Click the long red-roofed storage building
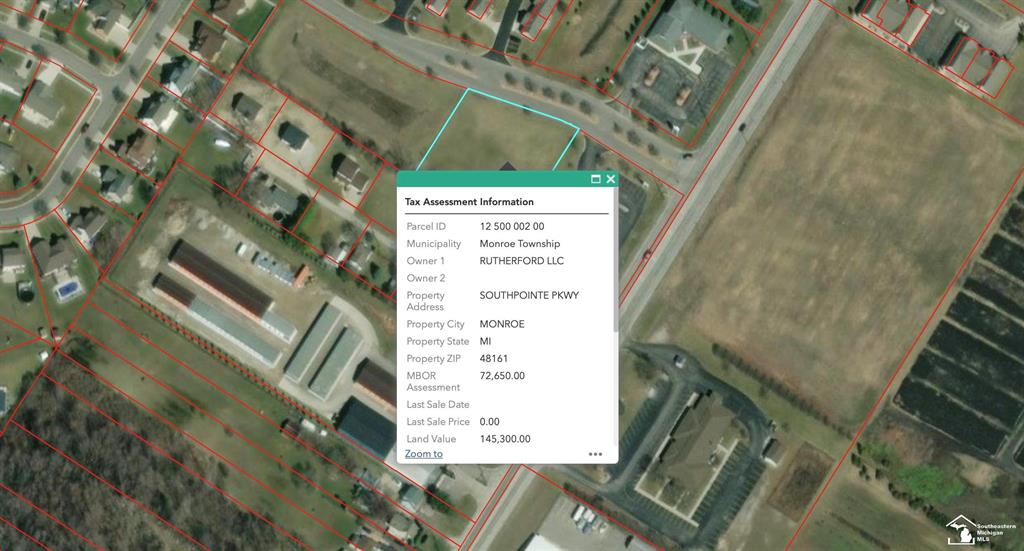Viewport: 1024px width, 551px height. [220, 278]
